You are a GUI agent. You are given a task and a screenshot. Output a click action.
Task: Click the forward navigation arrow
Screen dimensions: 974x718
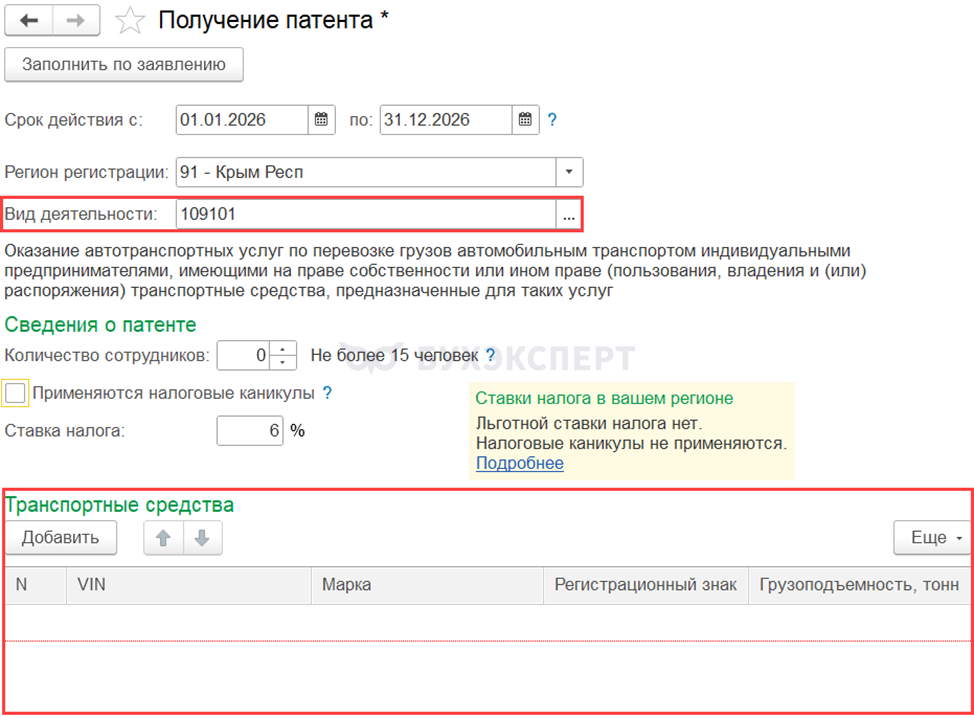tap(76, 20)
